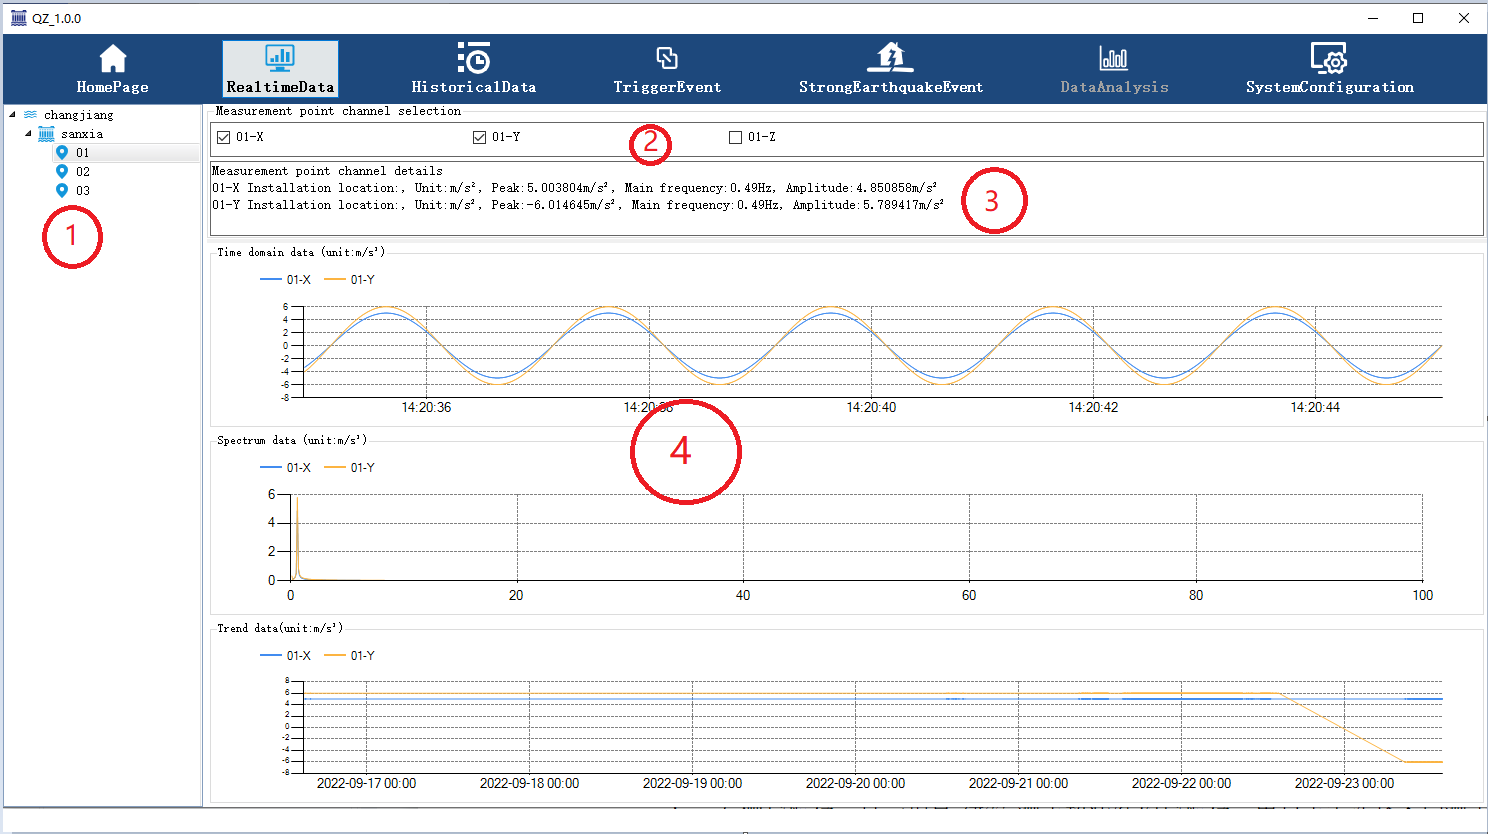1488x834 pixels.
Task: Collapse the sanxia tree node
Action: click(28, 134)
